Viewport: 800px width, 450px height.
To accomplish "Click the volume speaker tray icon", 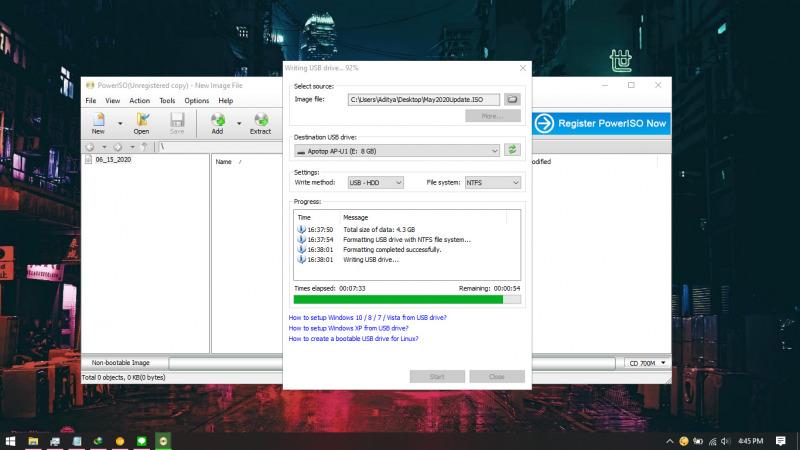I will click(726, 441).
